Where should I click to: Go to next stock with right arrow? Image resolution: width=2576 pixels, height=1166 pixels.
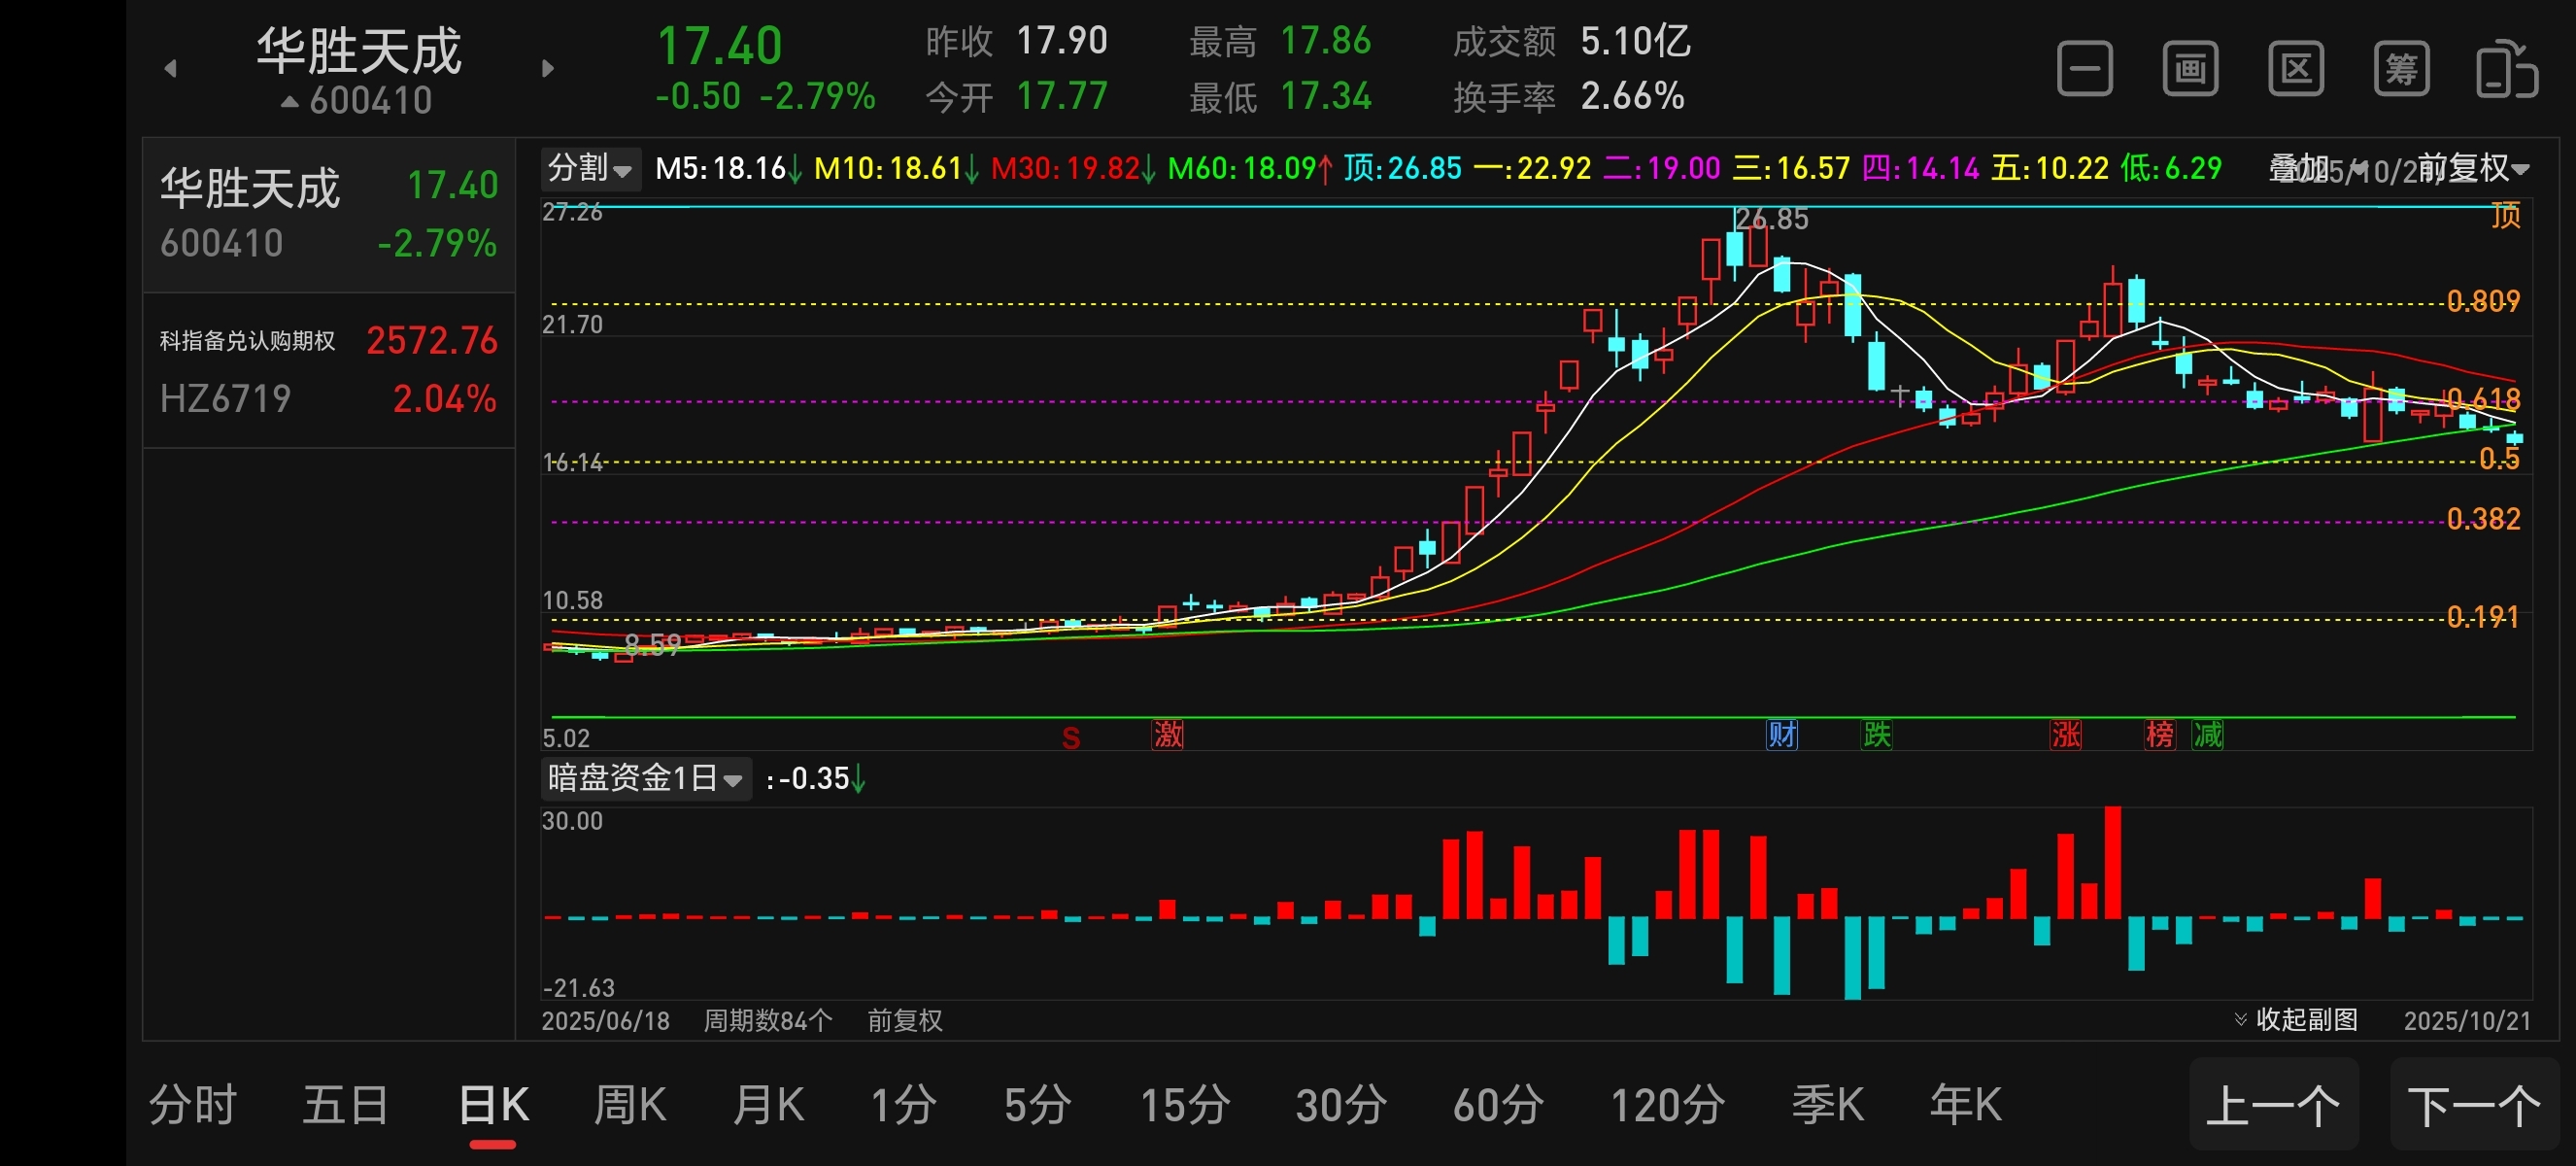pyautogui.click(x=547, y=68)
